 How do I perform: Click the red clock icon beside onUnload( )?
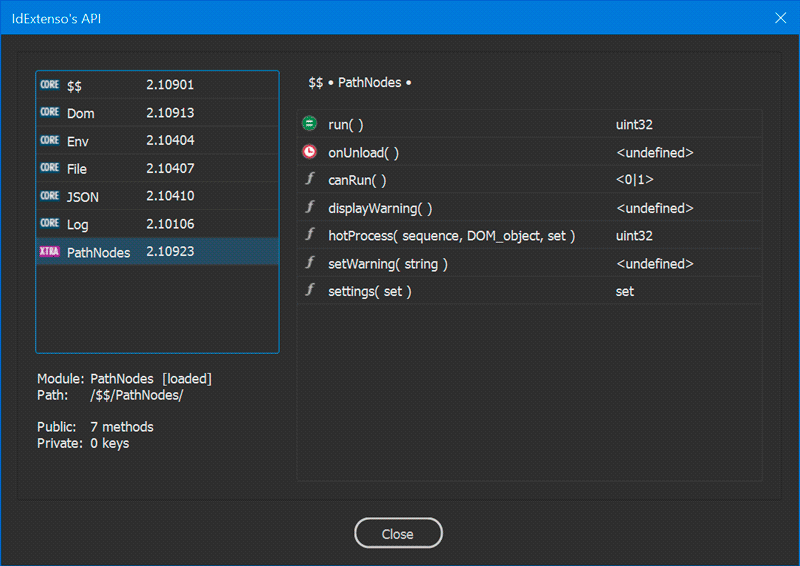(310, 153)
